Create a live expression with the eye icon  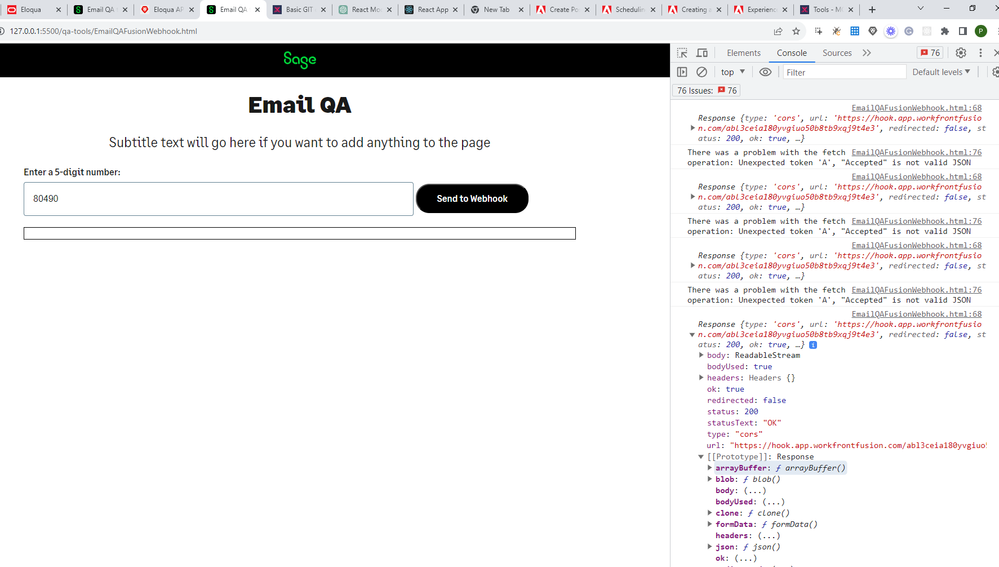(765, 72)
